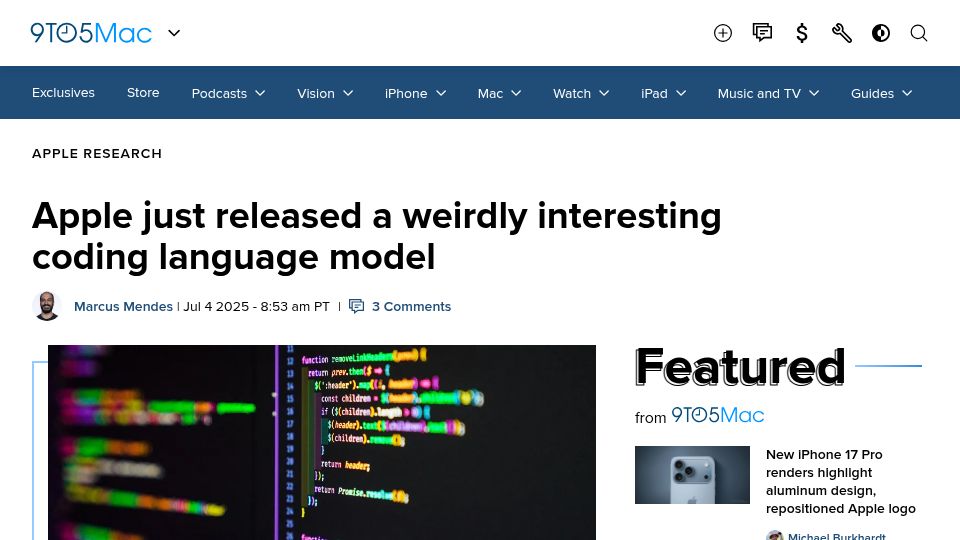Open the Exclusives nav item
Viewport: 960px width, 540px height.
[63, 93]
